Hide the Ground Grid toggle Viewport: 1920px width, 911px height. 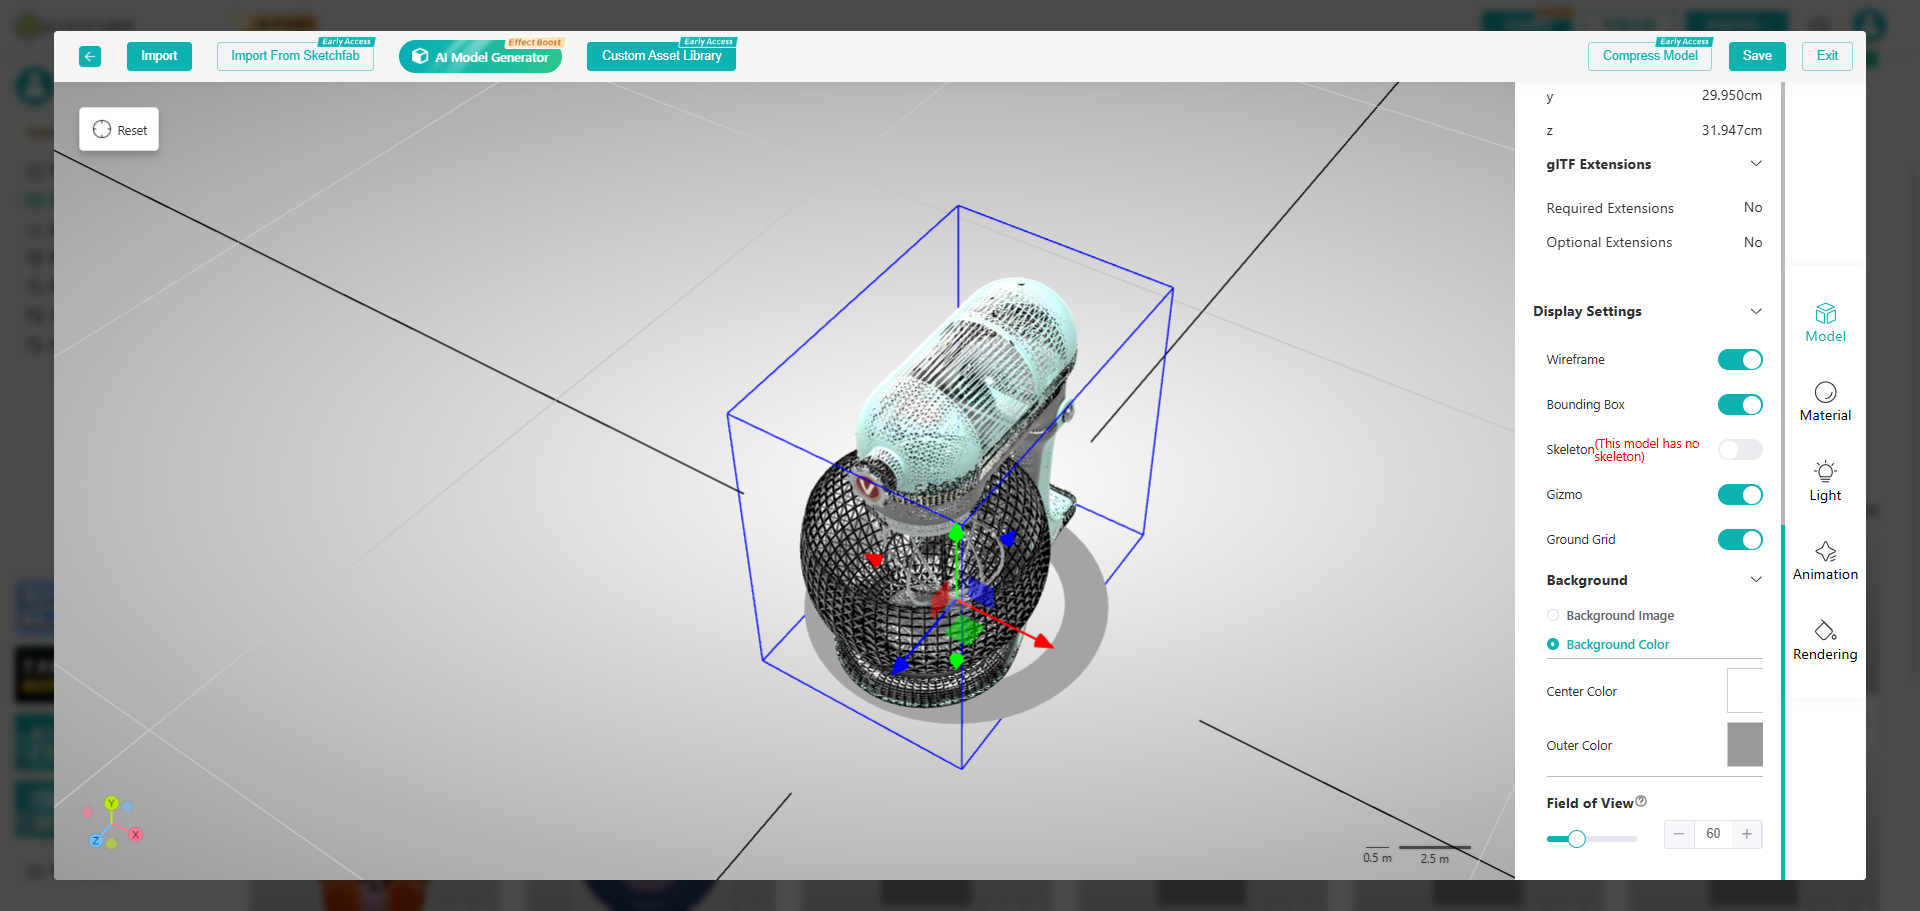click(1740, 540)
